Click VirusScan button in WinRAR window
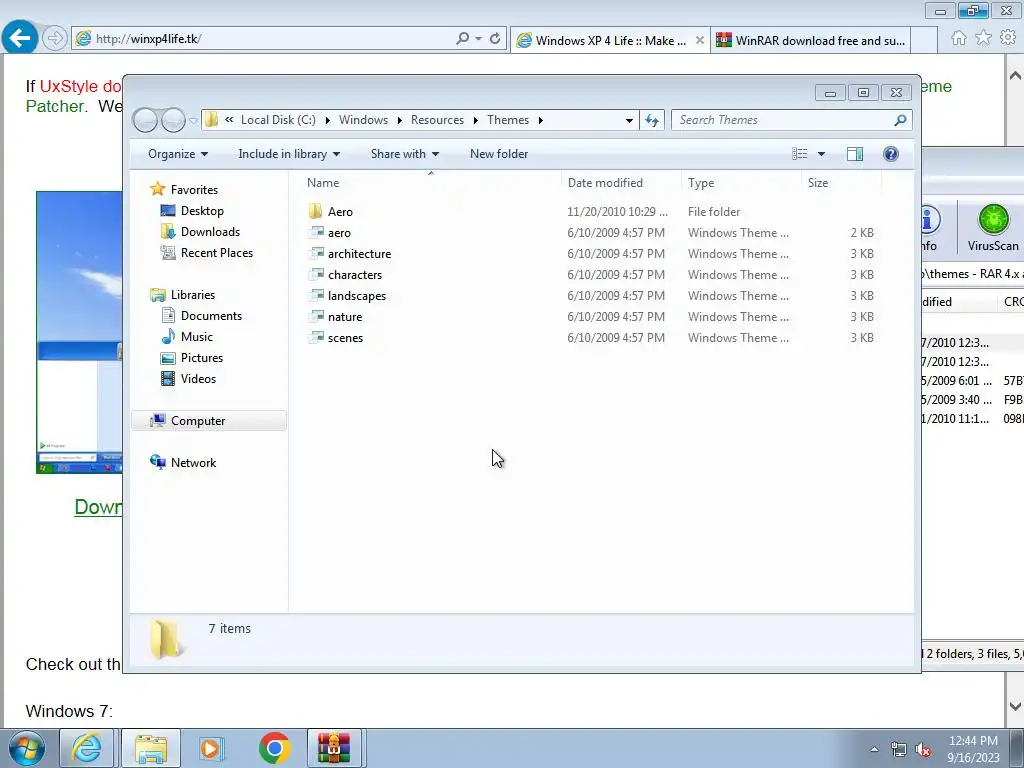 coord(993,227)
